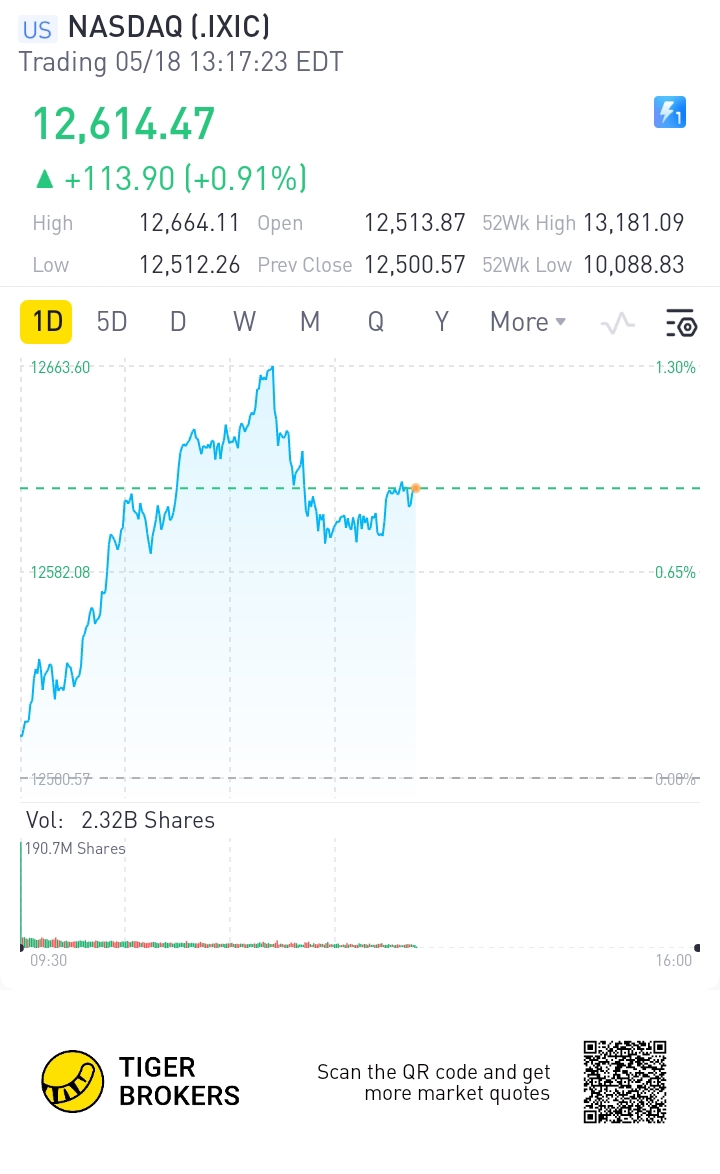Tap the NASDAQ (.IXIC) title
The image size is (720, 1174).
pos(169,27)
